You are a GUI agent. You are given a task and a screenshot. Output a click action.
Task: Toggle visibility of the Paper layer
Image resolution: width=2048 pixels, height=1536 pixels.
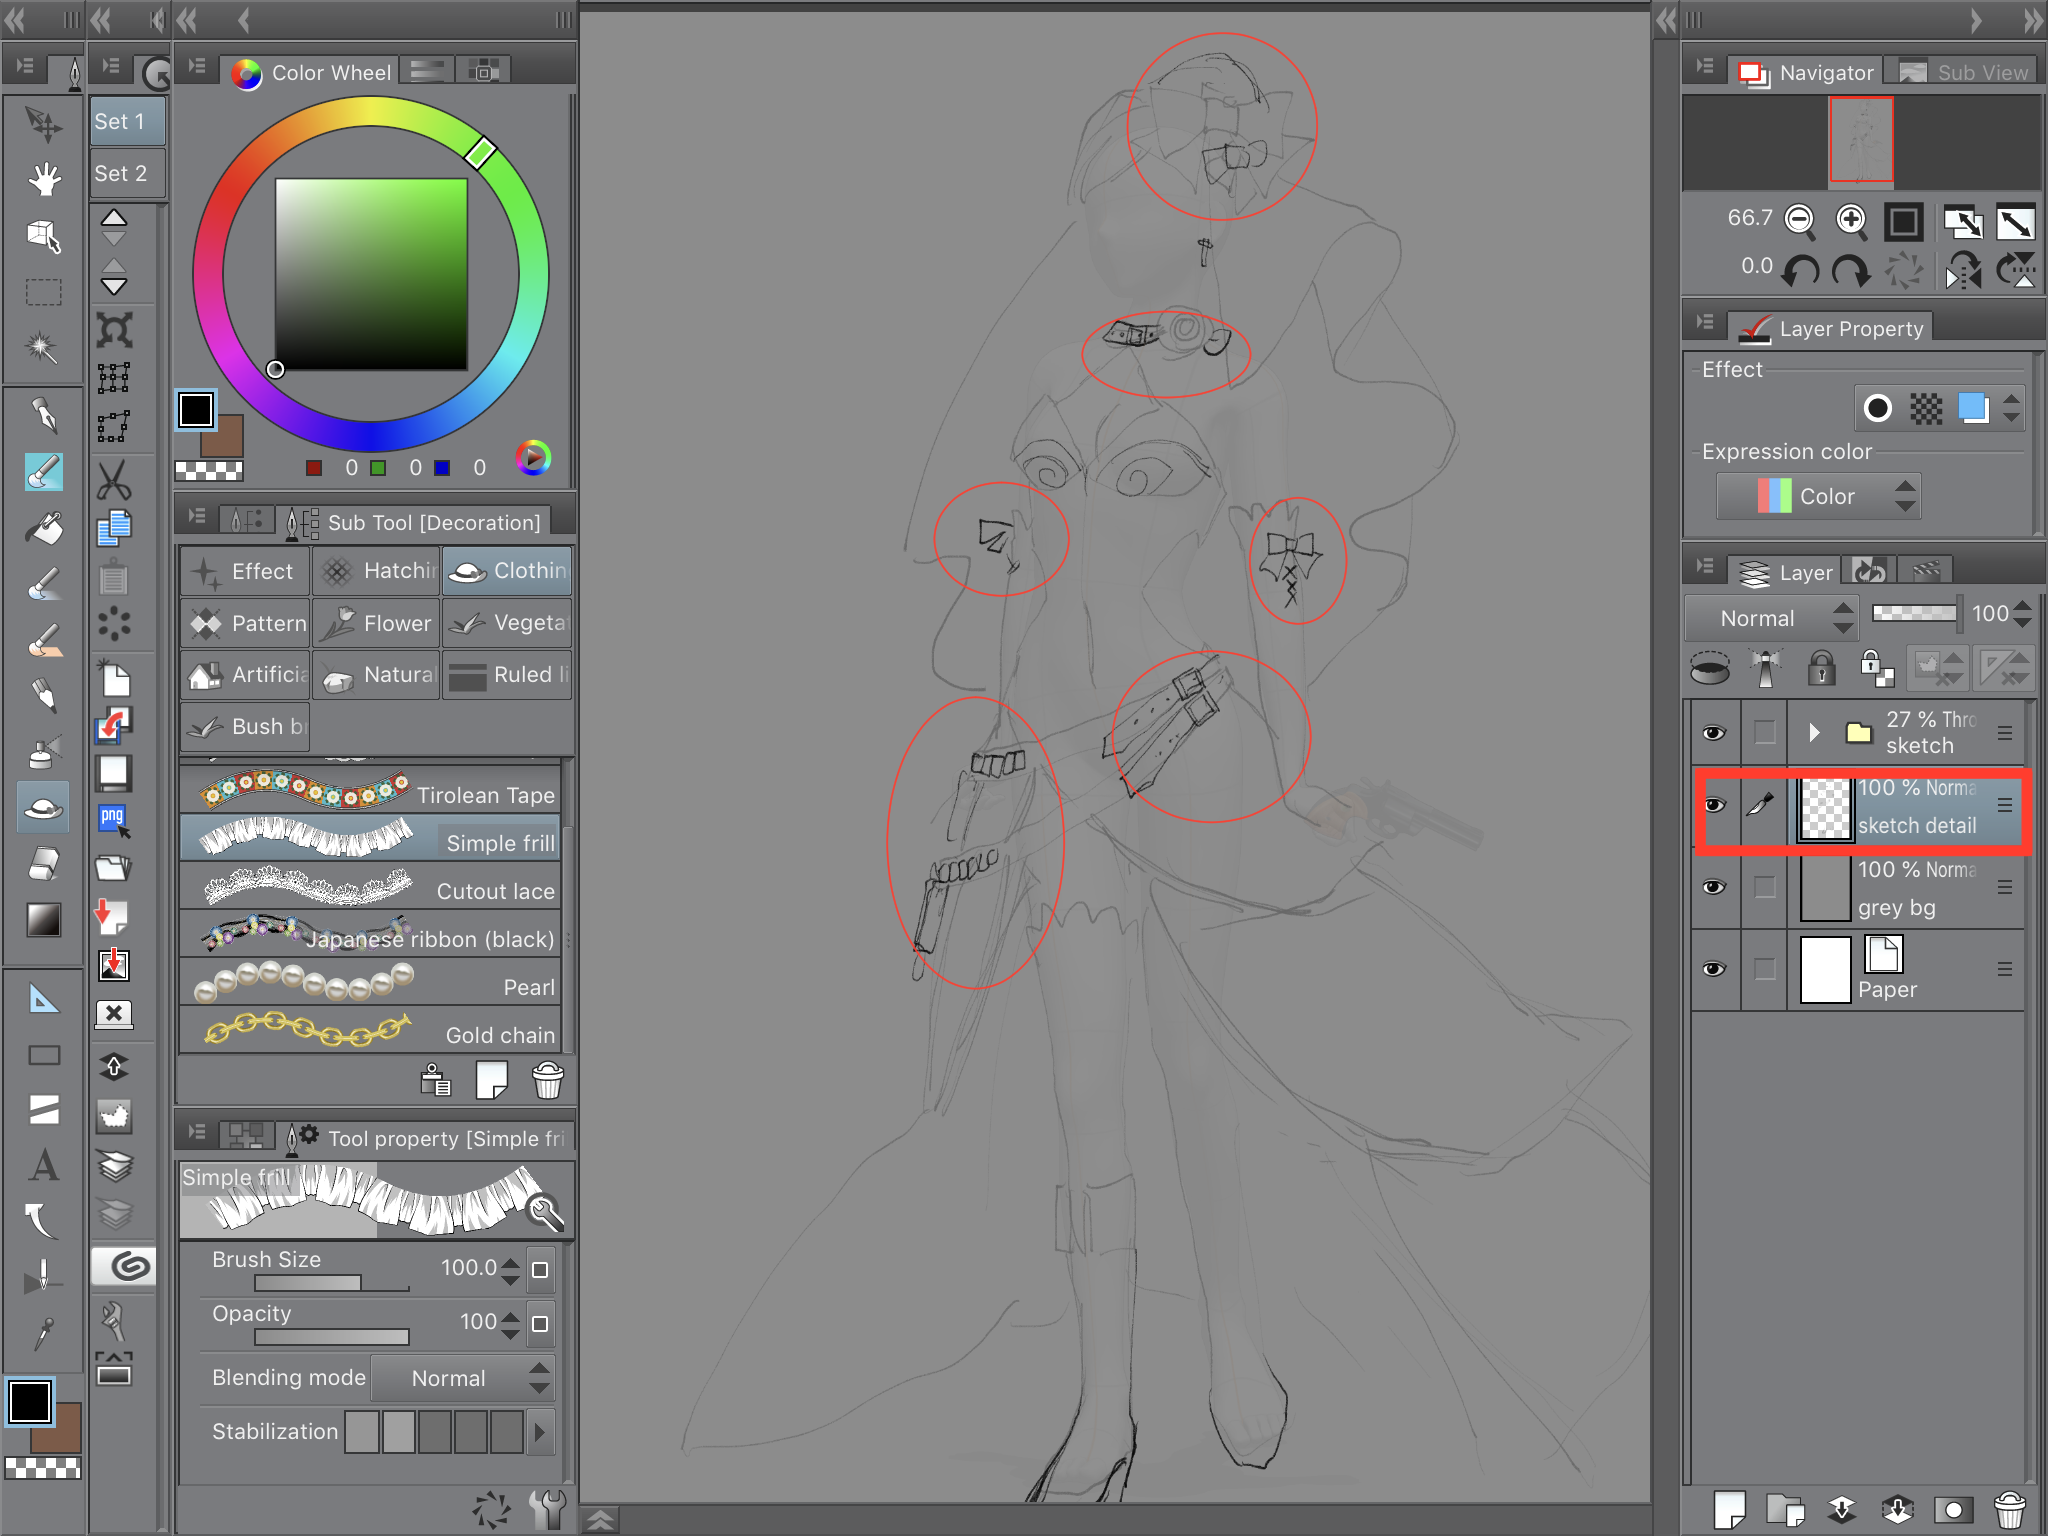point(1714,969)
